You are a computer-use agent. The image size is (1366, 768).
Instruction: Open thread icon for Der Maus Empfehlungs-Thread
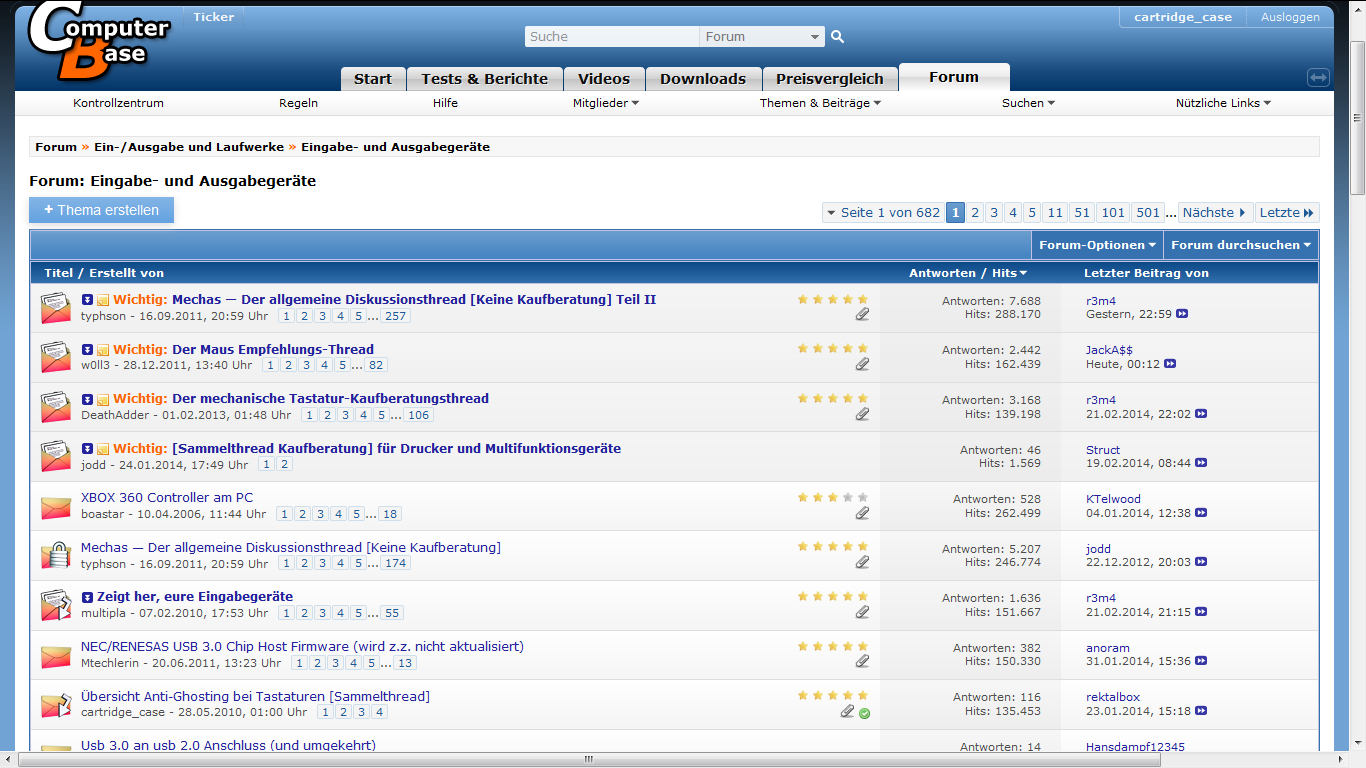coord(55,357)
